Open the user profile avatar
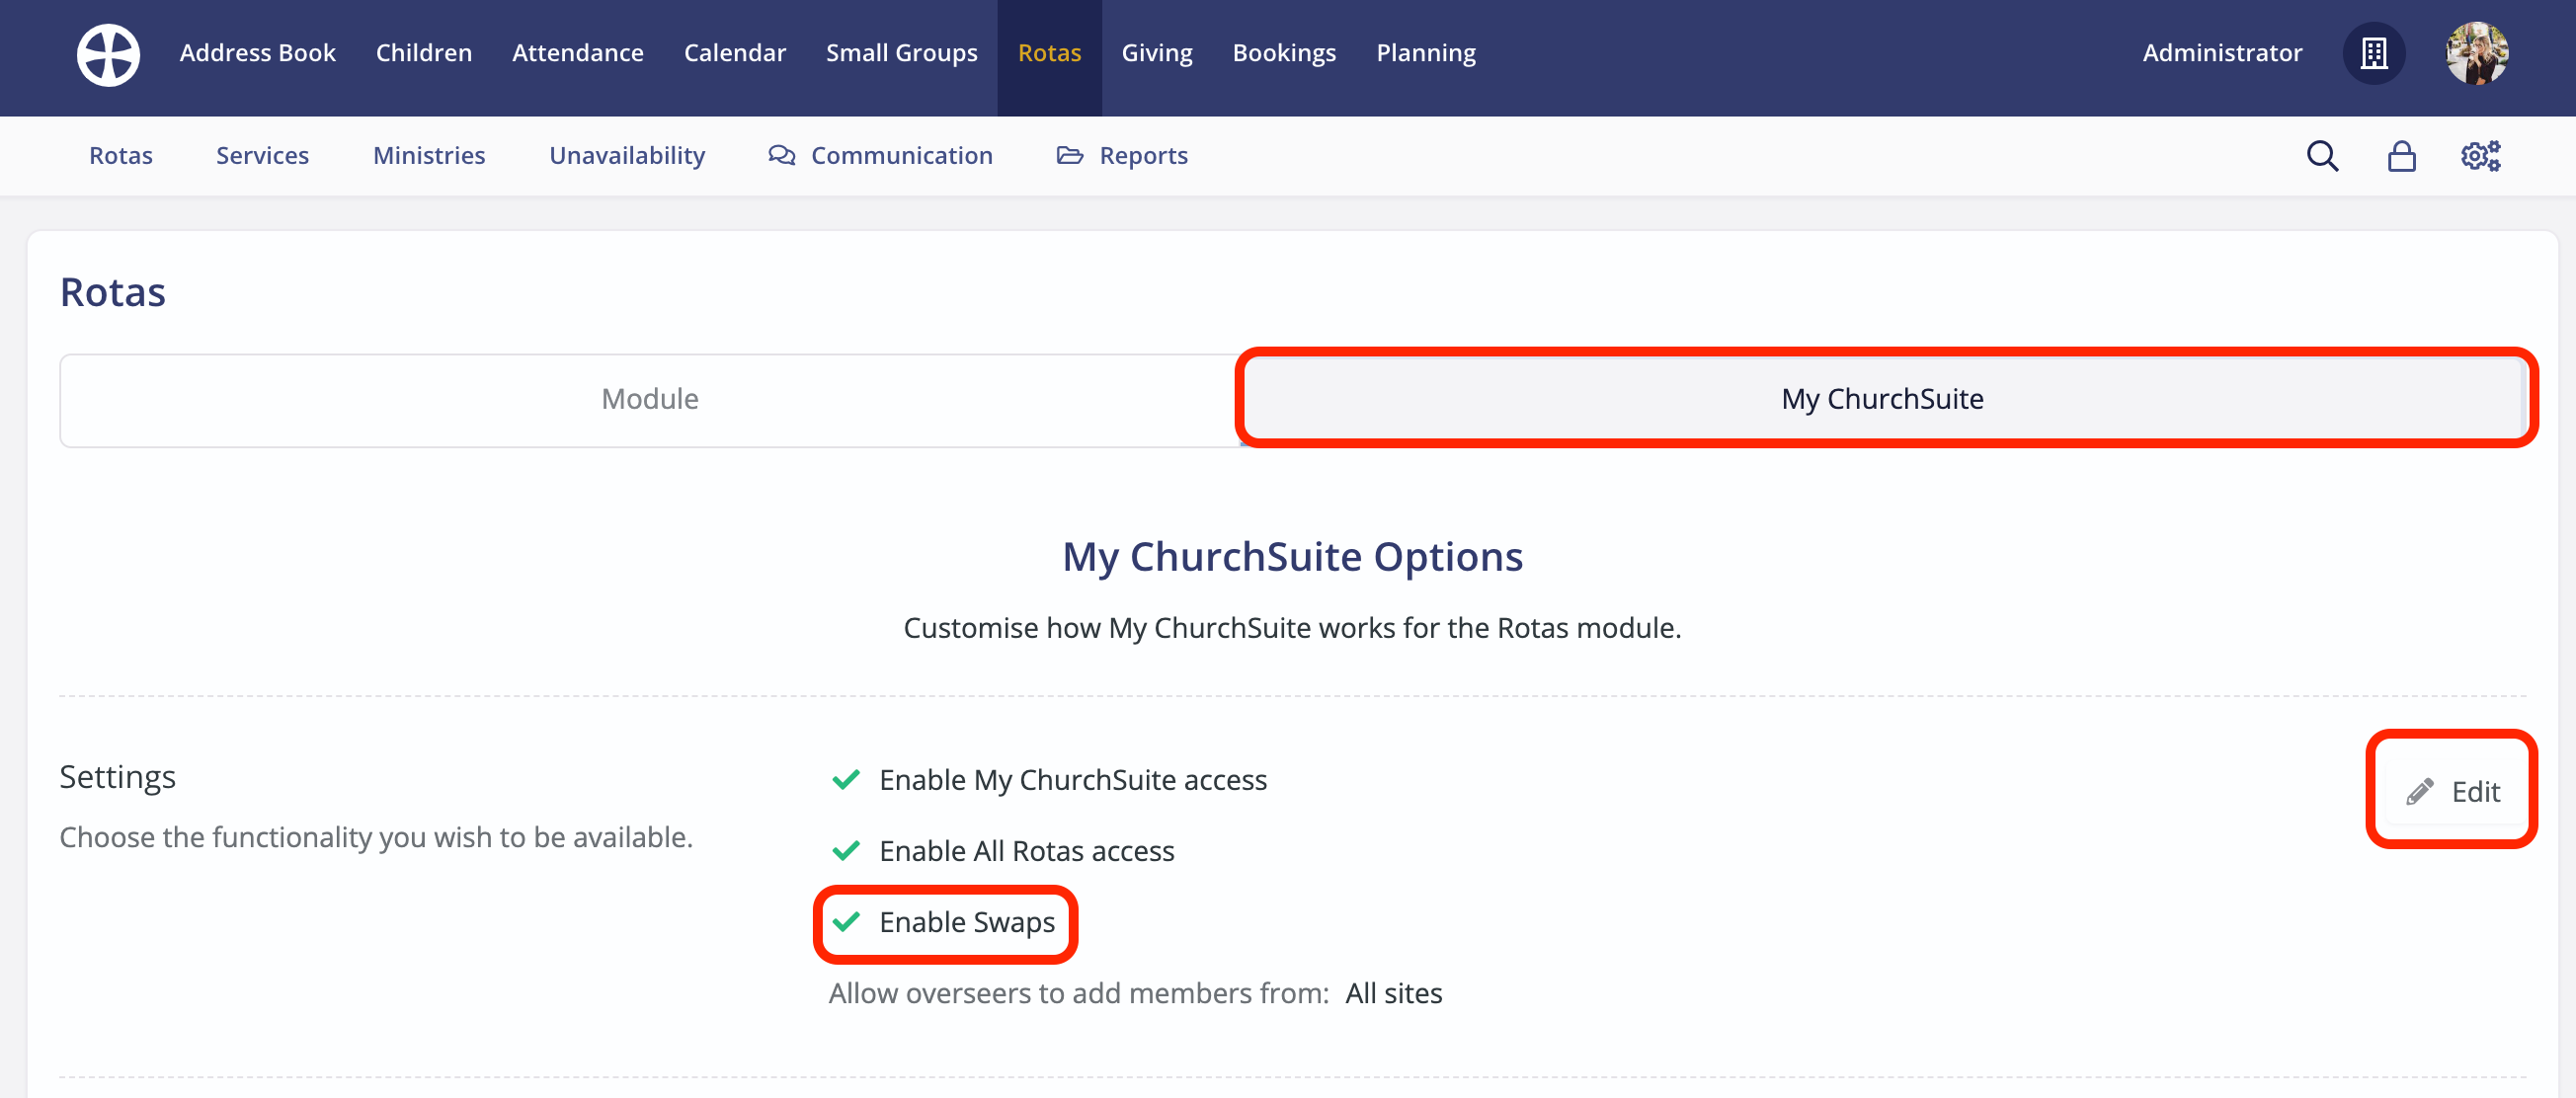This screenshot has width=2576, height=1098. [2476, 54]
